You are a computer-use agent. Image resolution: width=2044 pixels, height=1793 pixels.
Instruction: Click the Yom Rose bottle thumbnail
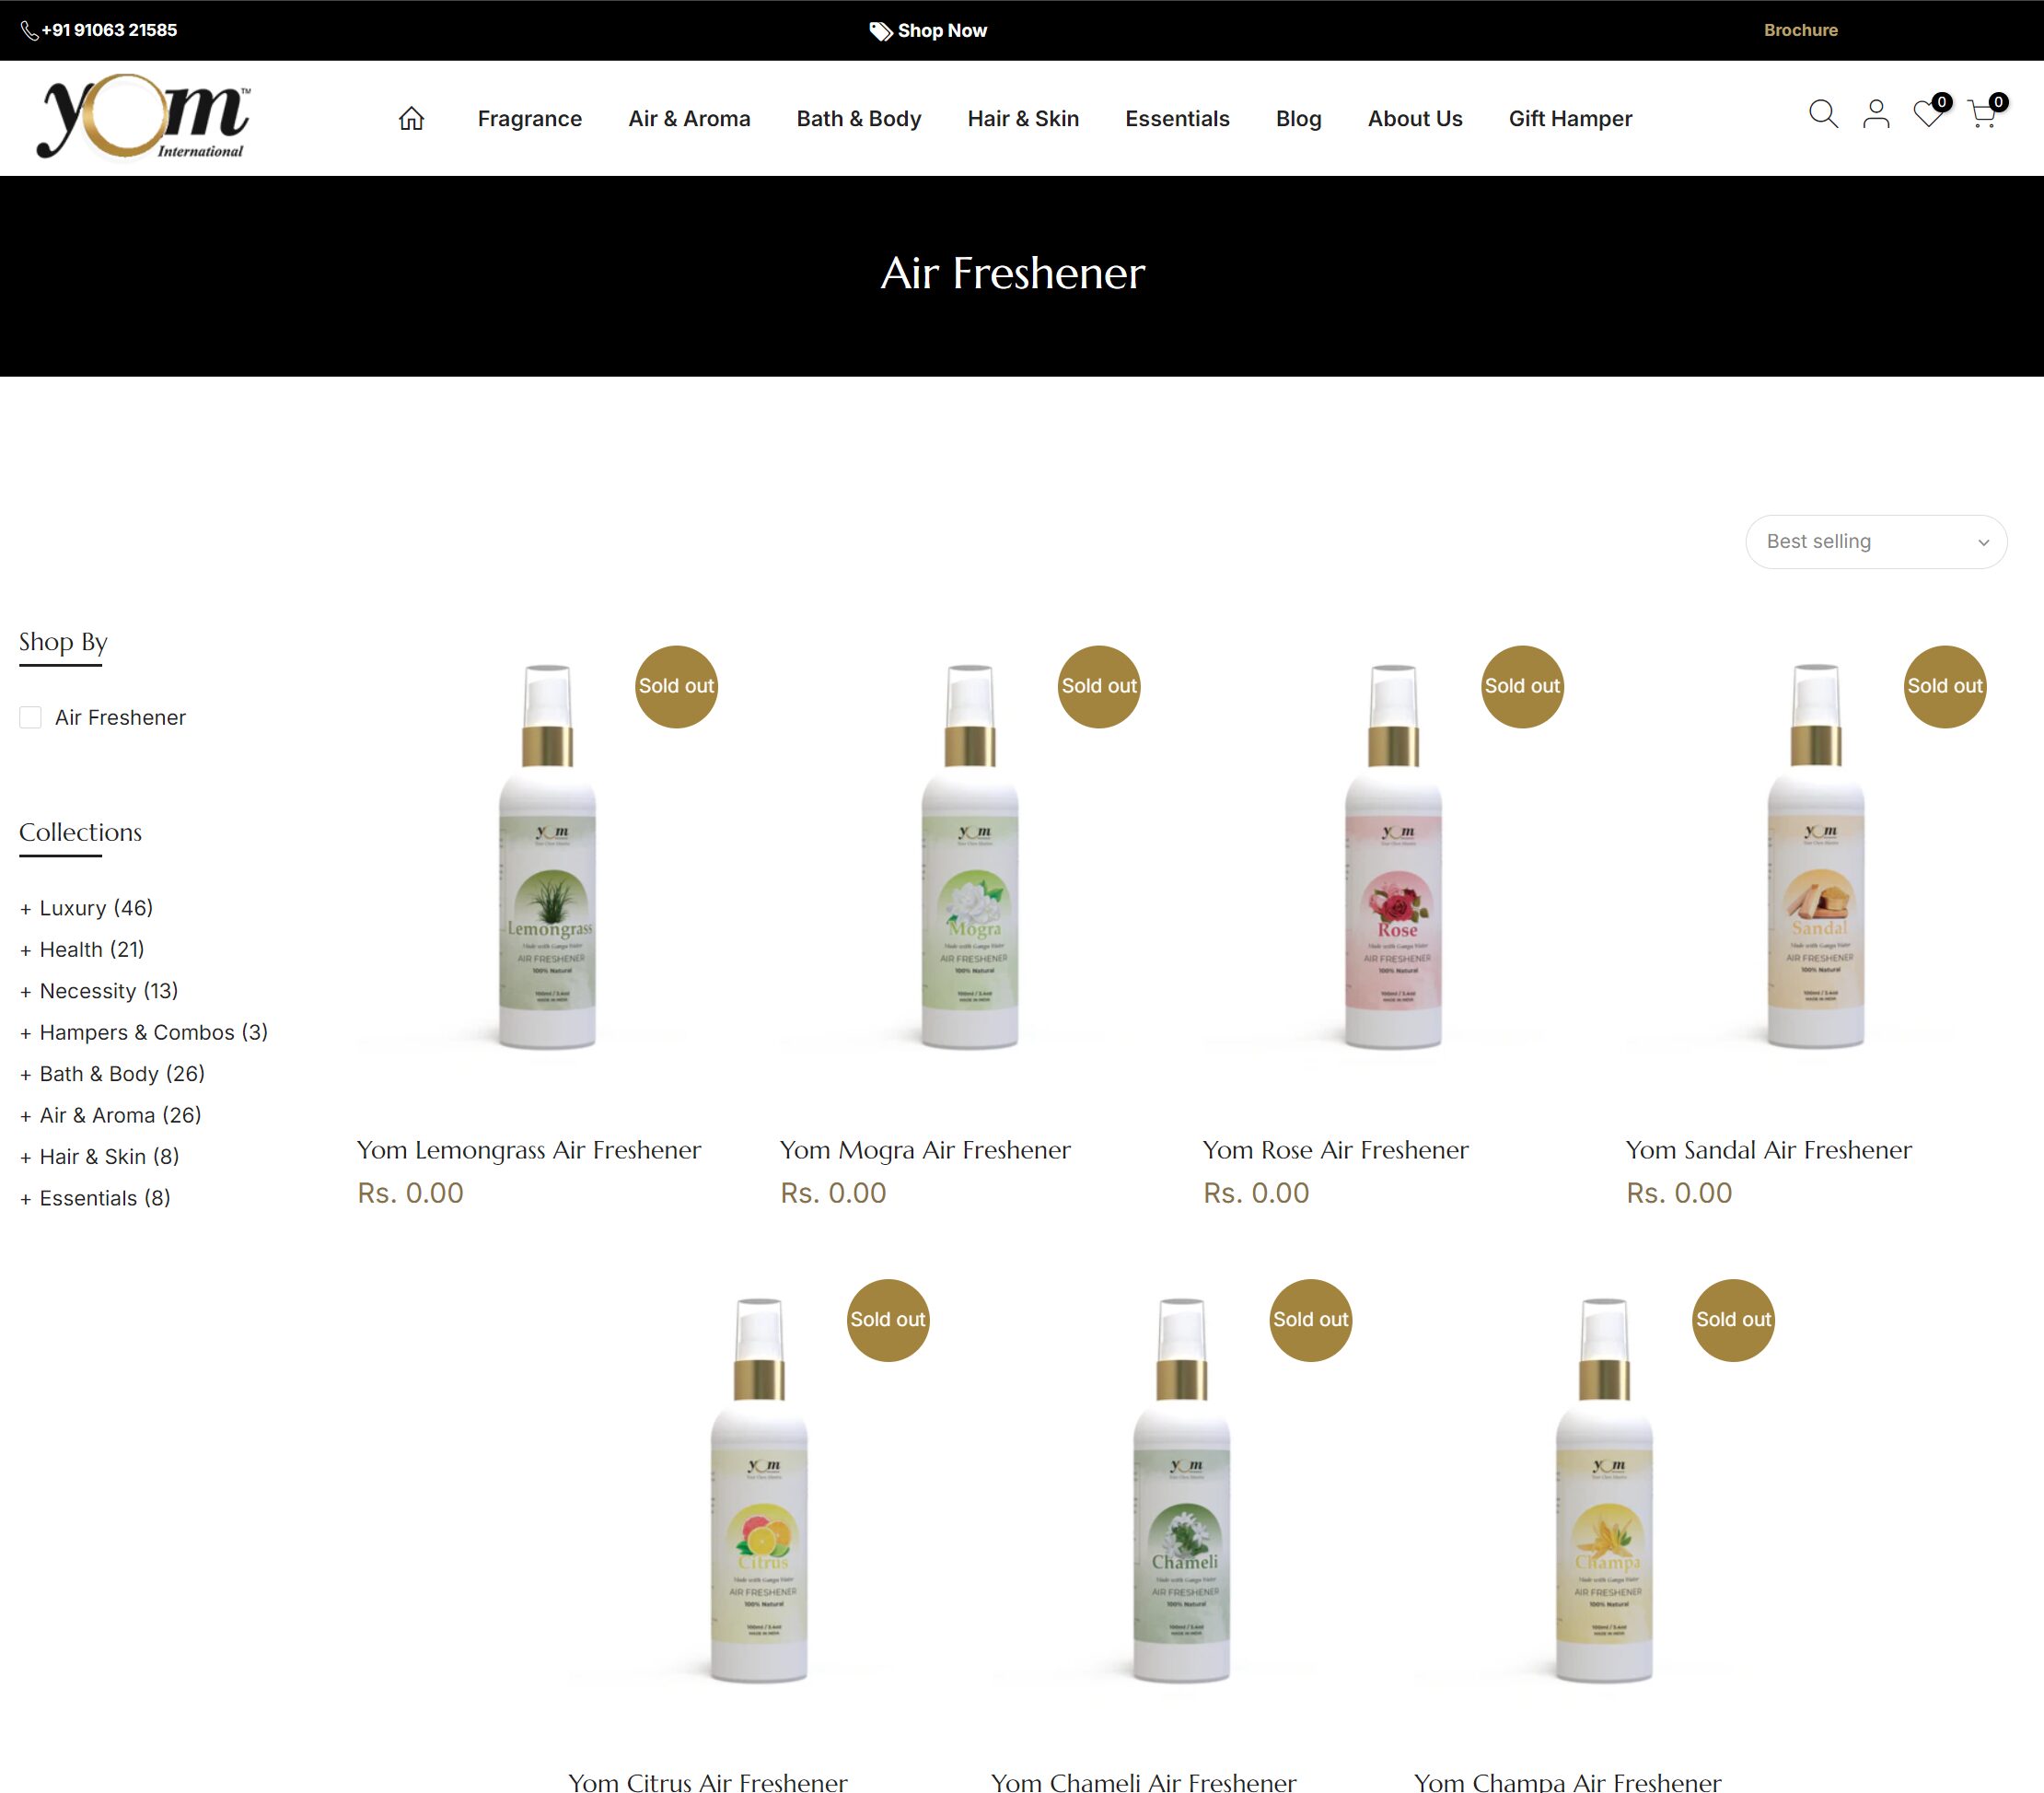tap(1392, 856)
